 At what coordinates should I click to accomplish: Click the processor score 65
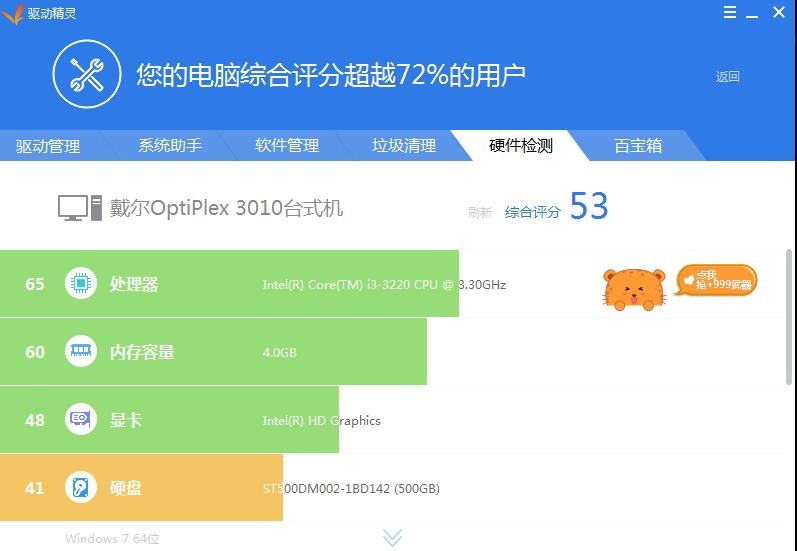pos(35,284)
